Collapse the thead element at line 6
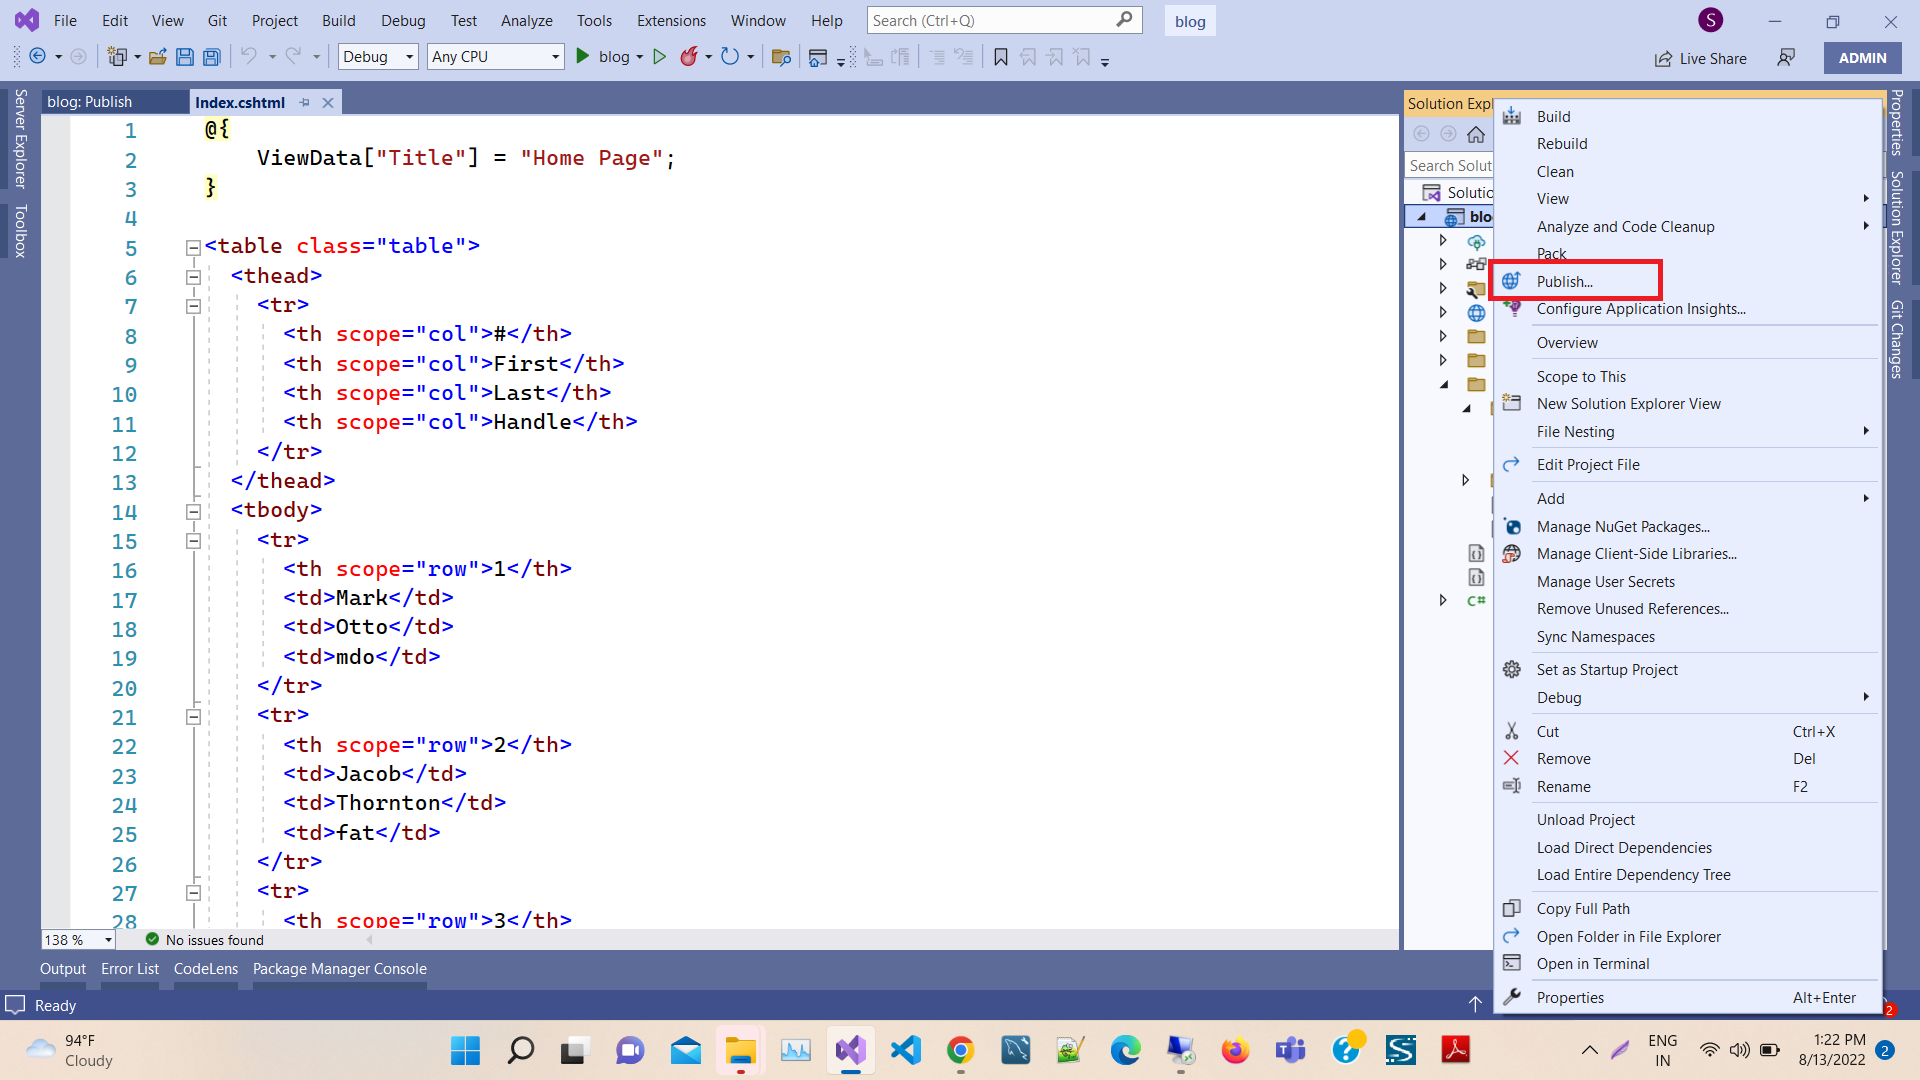This screenshot has height=1080, width=1920. pyautogui.click(x=193, y=277)
